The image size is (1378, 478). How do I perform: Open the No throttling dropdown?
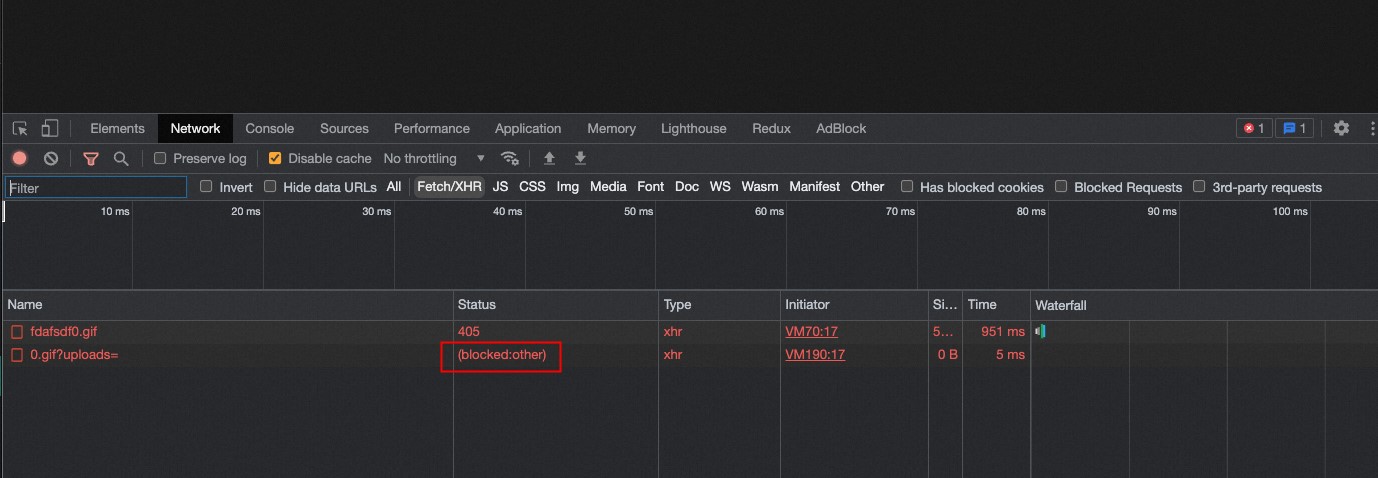coord(434,158)
